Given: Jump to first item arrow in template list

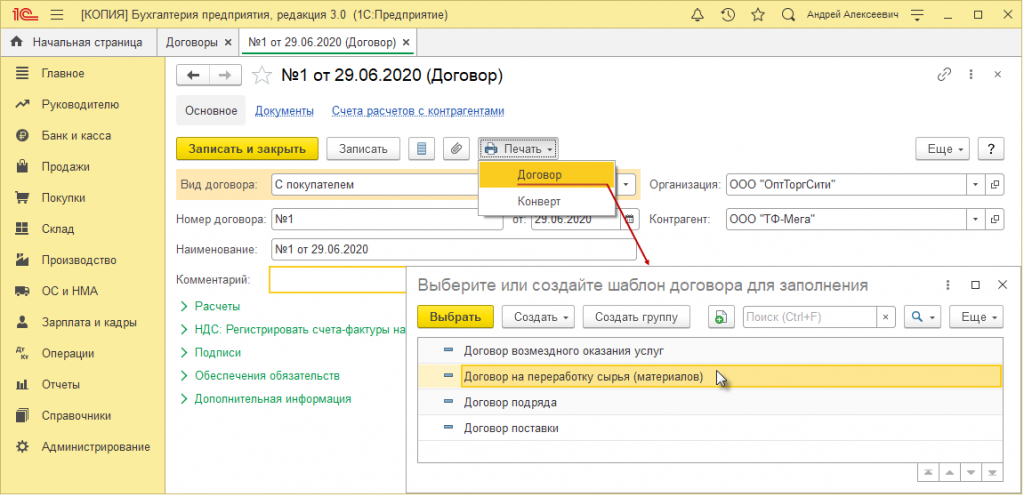Looking at the screenshot, I should click(927, 472).
